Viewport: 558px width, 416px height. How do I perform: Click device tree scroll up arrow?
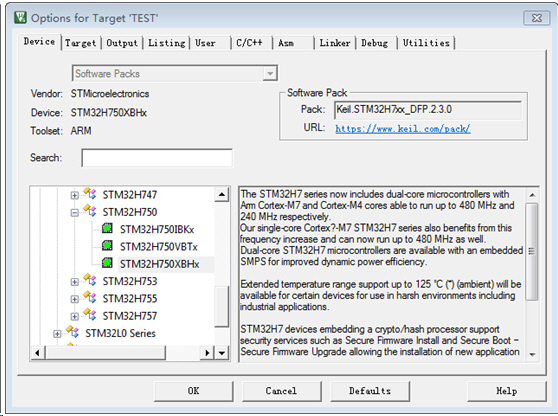click(x=222, y=194)
